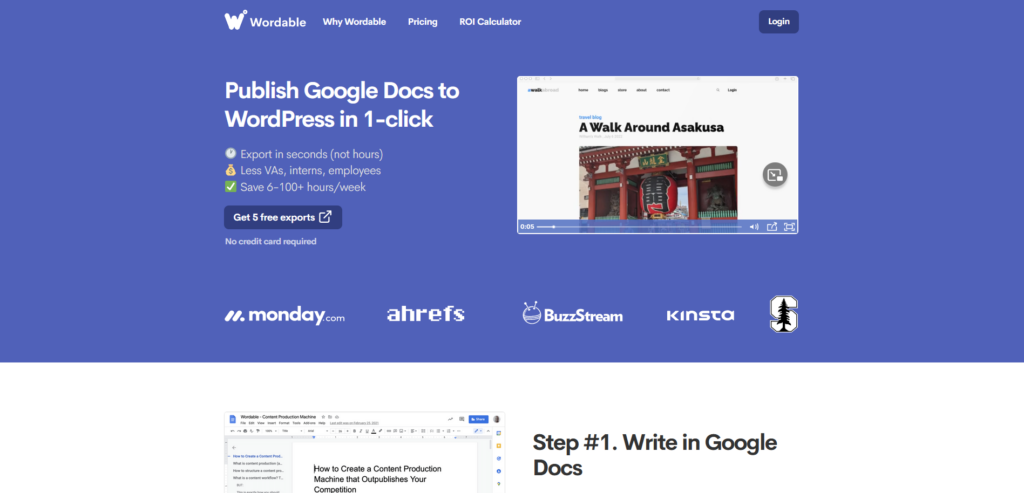Click the Step #1. Write in Google Docs heading
1024x493 pixels.
pyautogui.click(x=655, y=454)
